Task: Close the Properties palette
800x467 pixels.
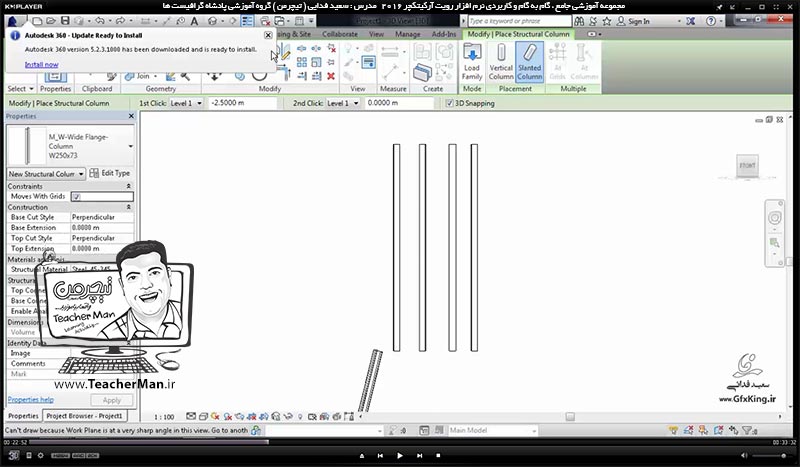Action: (131, 116)
